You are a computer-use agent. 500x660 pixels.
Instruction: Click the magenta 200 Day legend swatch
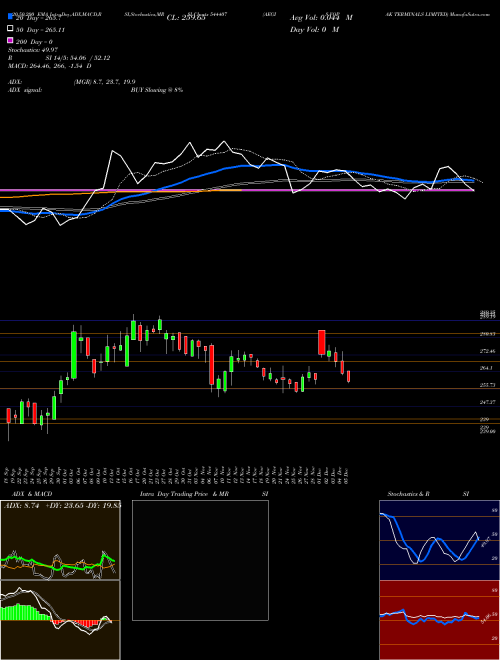click(11, 41)
